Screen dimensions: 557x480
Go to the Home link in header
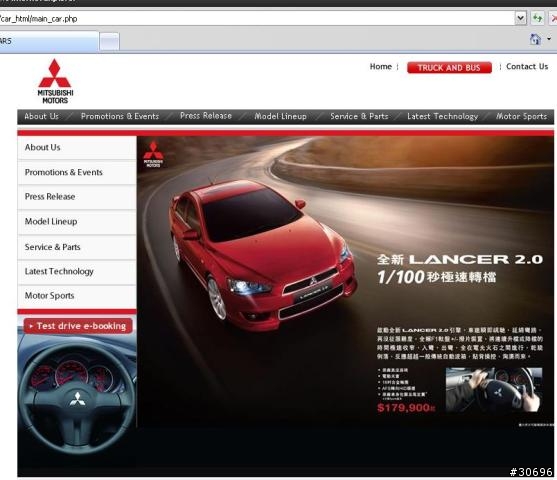pos(381,66)
